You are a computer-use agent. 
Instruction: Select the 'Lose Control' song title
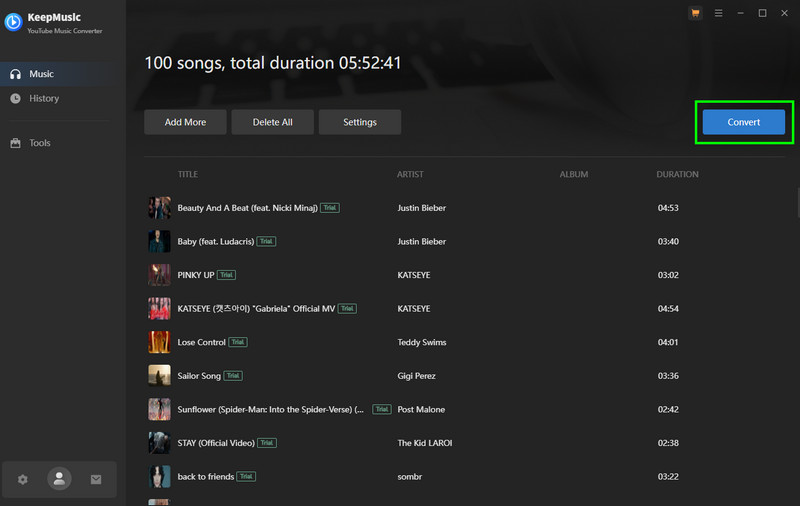202,342
